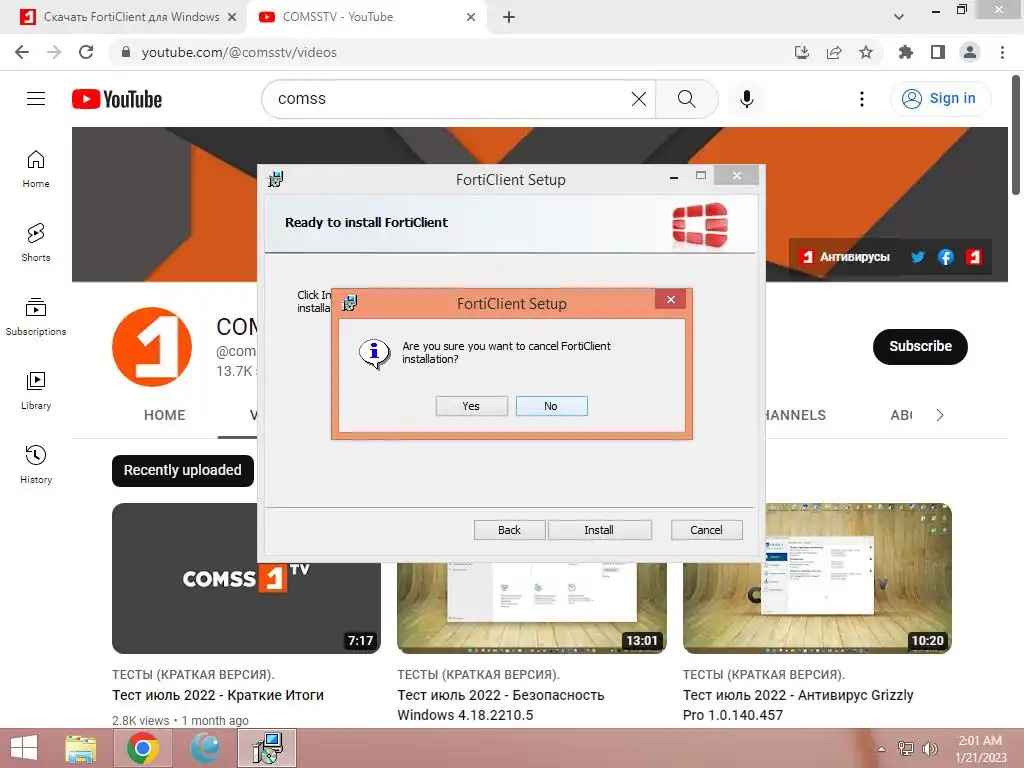Click Back in the FortiClient Setup window
Screen dimensions: 1024x768
click(509, 530)
